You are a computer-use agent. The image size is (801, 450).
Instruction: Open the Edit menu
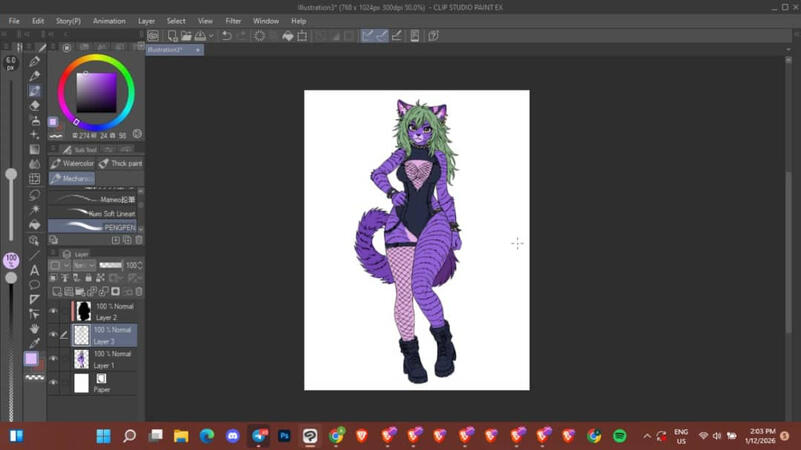tap(38, 21)
